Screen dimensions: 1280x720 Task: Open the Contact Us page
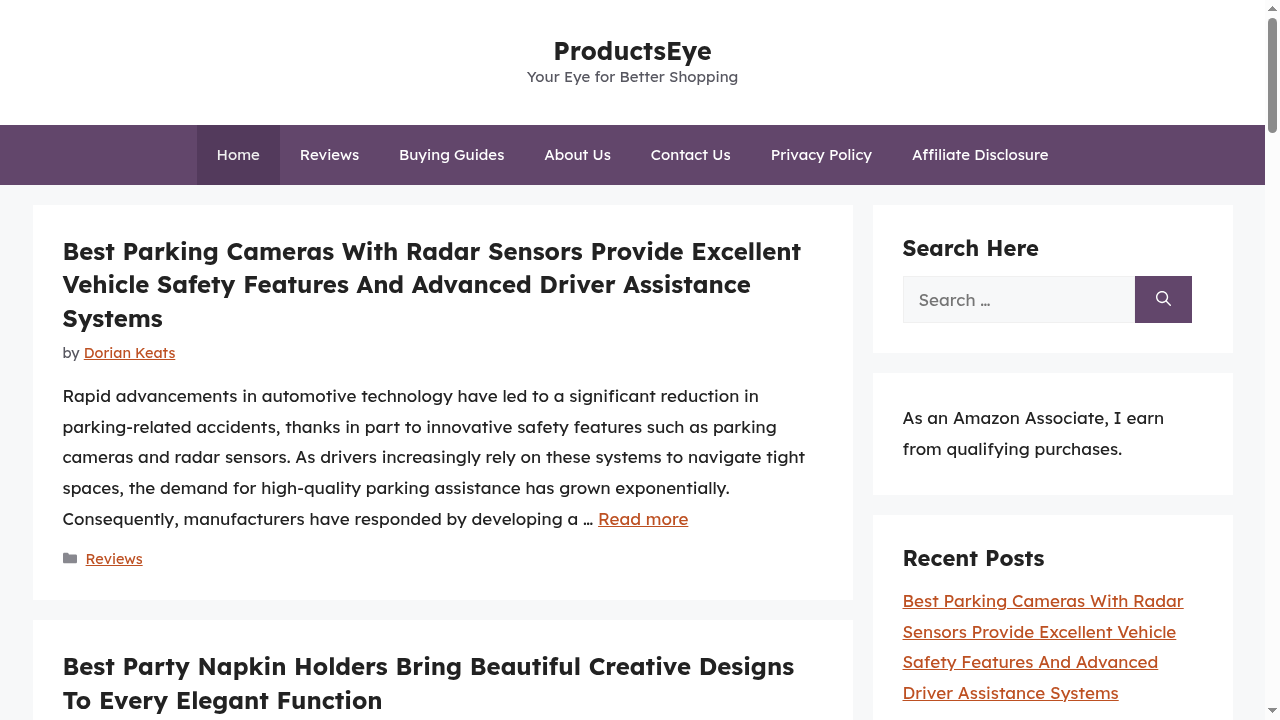click(690, 155)
